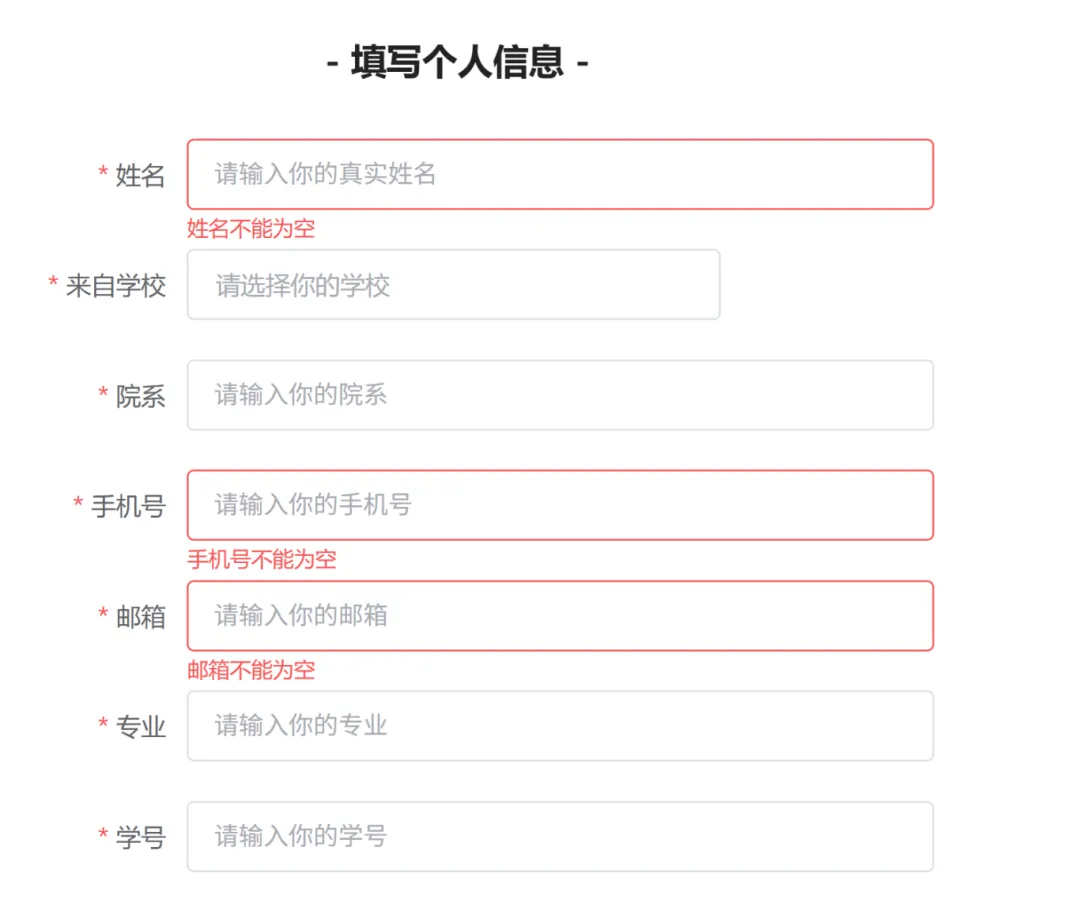Click the 来自学校 label text
The width and height of the screenshot is (1080, 911).
(x=115, y=286)
